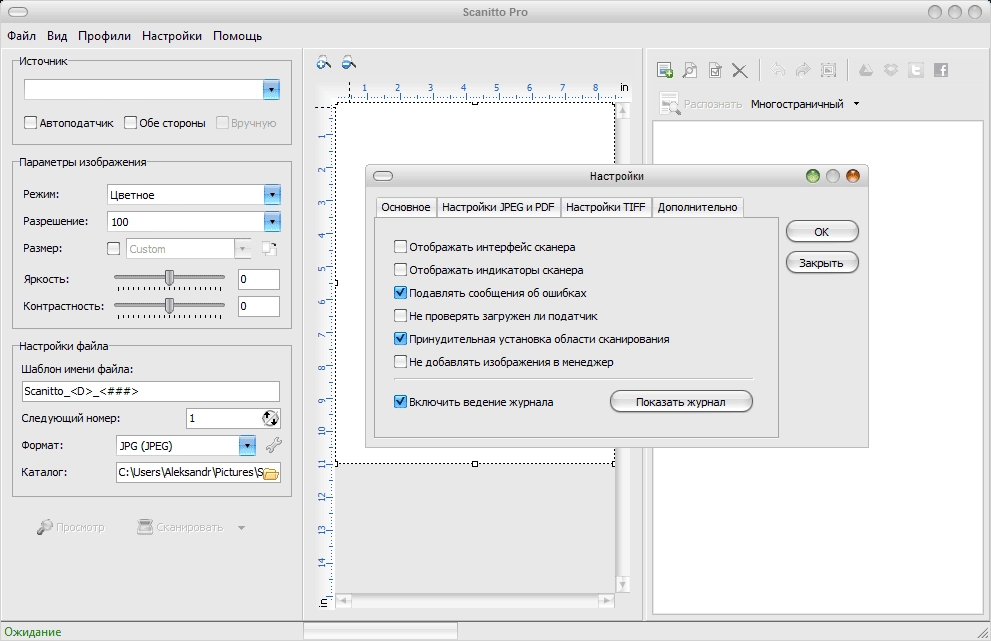Uncheck Включить ведение журнала
The width and height of the screenshot is (991, 641).
click(400, 401)
